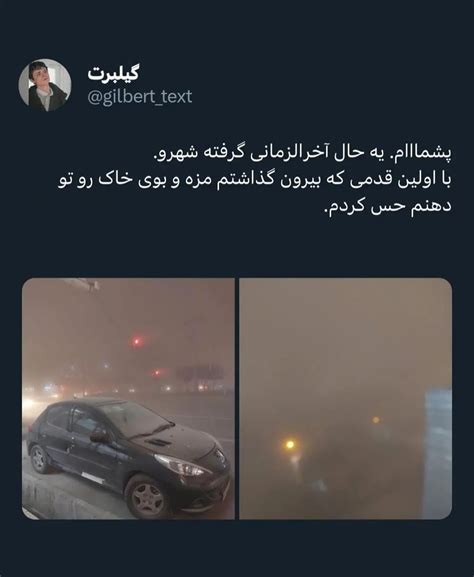Open the left photo with black car

(x=128, y=399)
